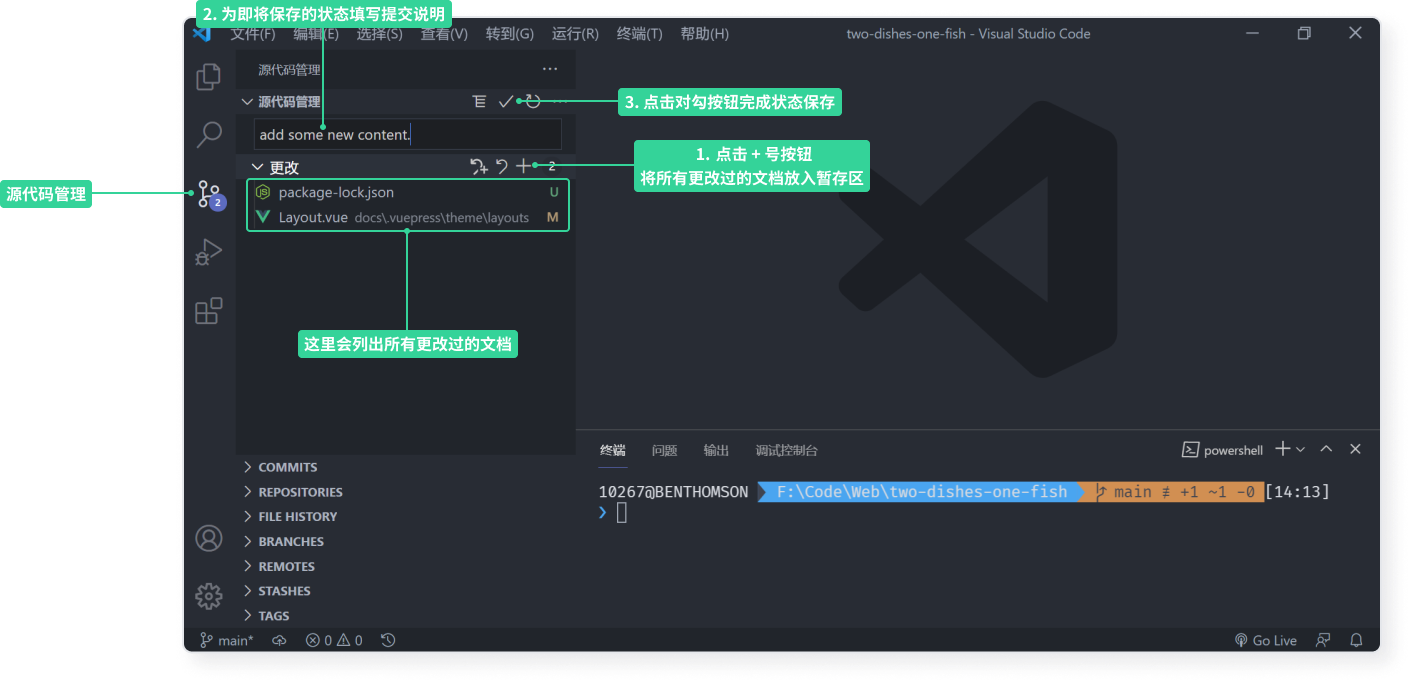
Task: Open the 文件(F) menu
Action: (253, 33)
